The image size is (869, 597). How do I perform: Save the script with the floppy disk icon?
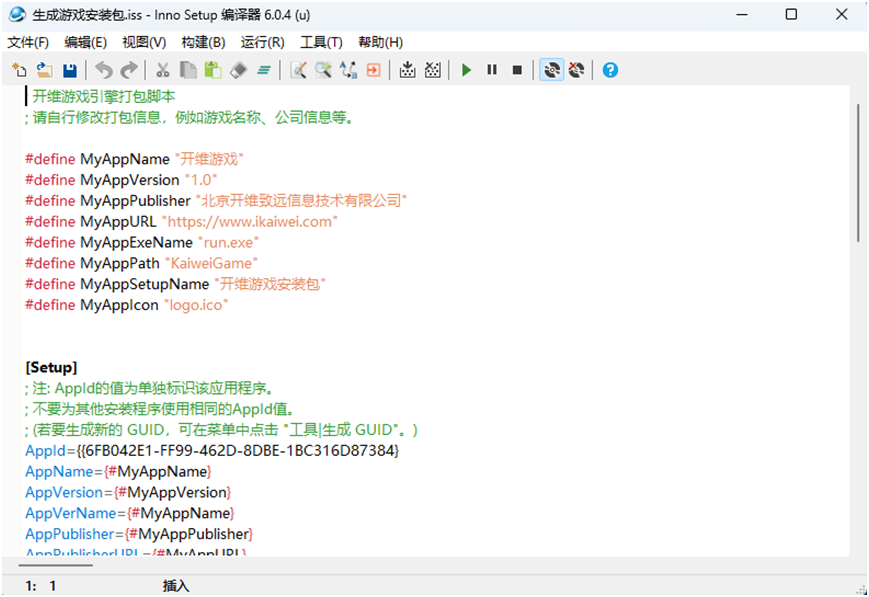coord(70,70)
